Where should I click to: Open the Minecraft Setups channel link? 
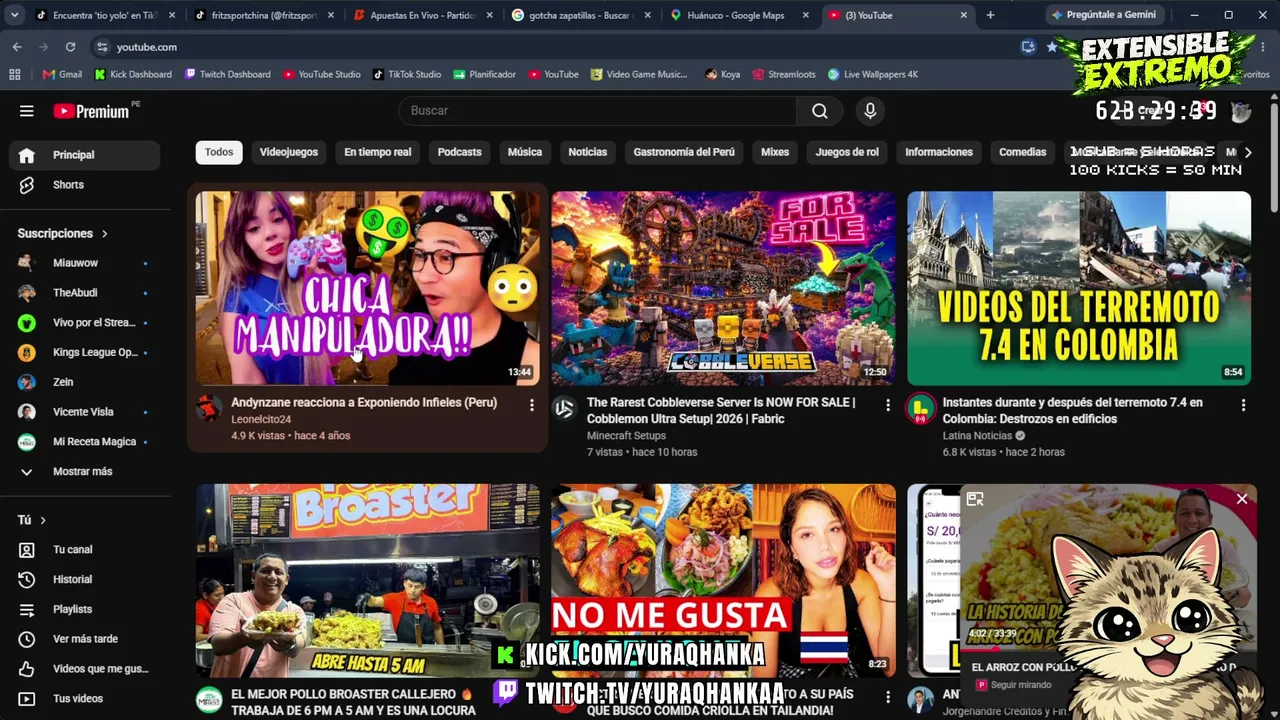coord(626,436)
